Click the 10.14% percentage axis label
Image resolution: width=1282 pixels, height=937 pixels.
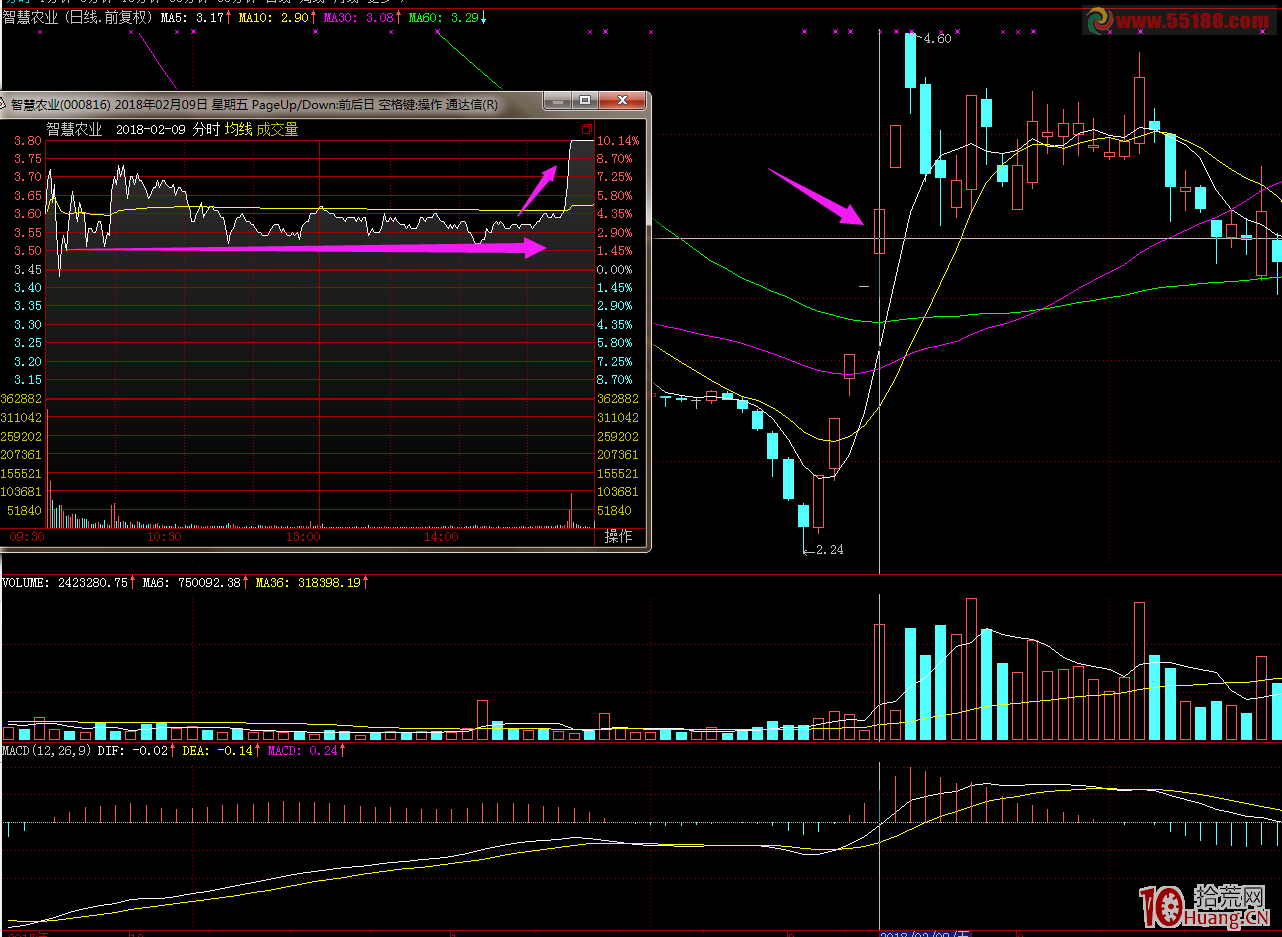[618, 140]
